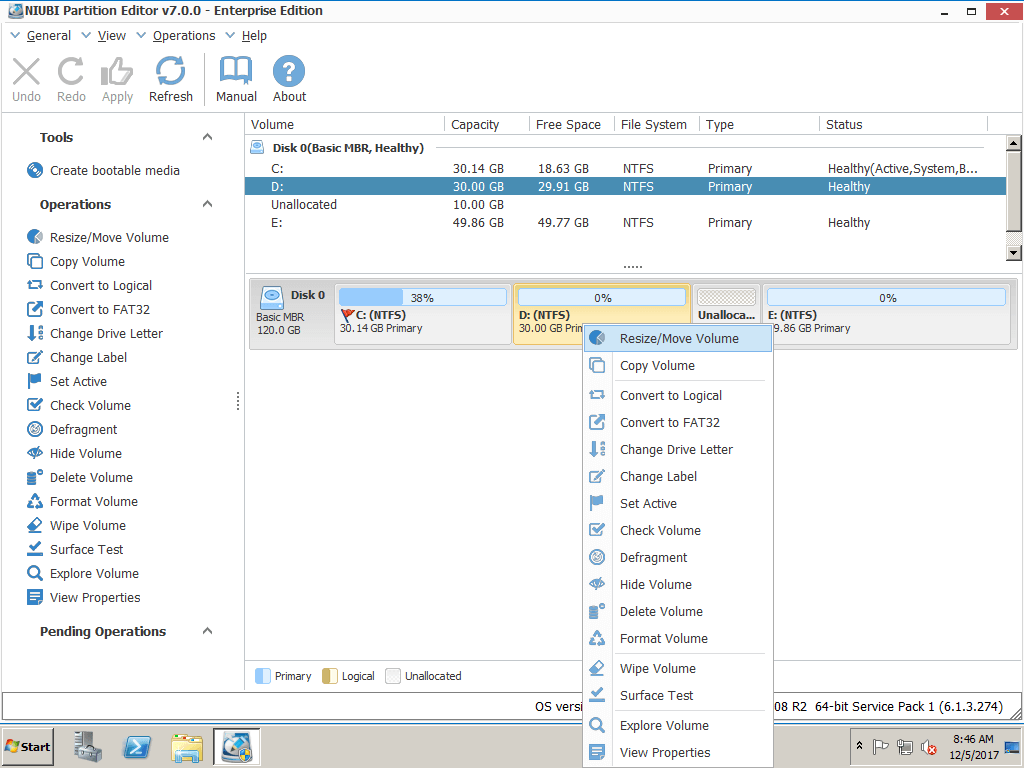Open the General menu

48,36
